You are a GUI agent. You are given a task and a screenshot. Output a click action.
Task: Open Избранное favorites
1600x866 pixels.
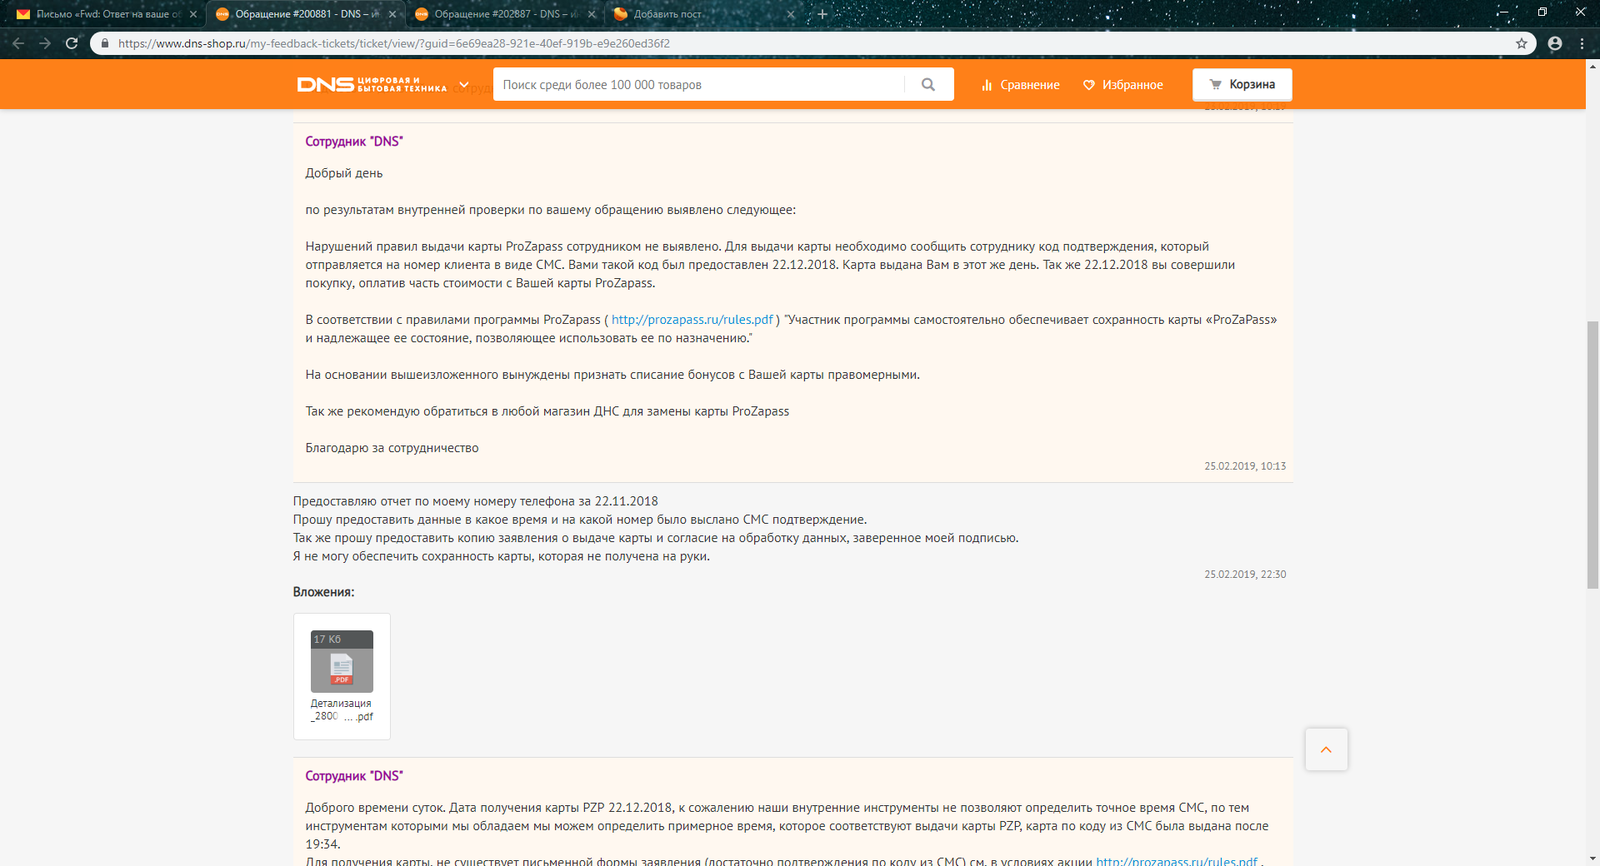1123,85
